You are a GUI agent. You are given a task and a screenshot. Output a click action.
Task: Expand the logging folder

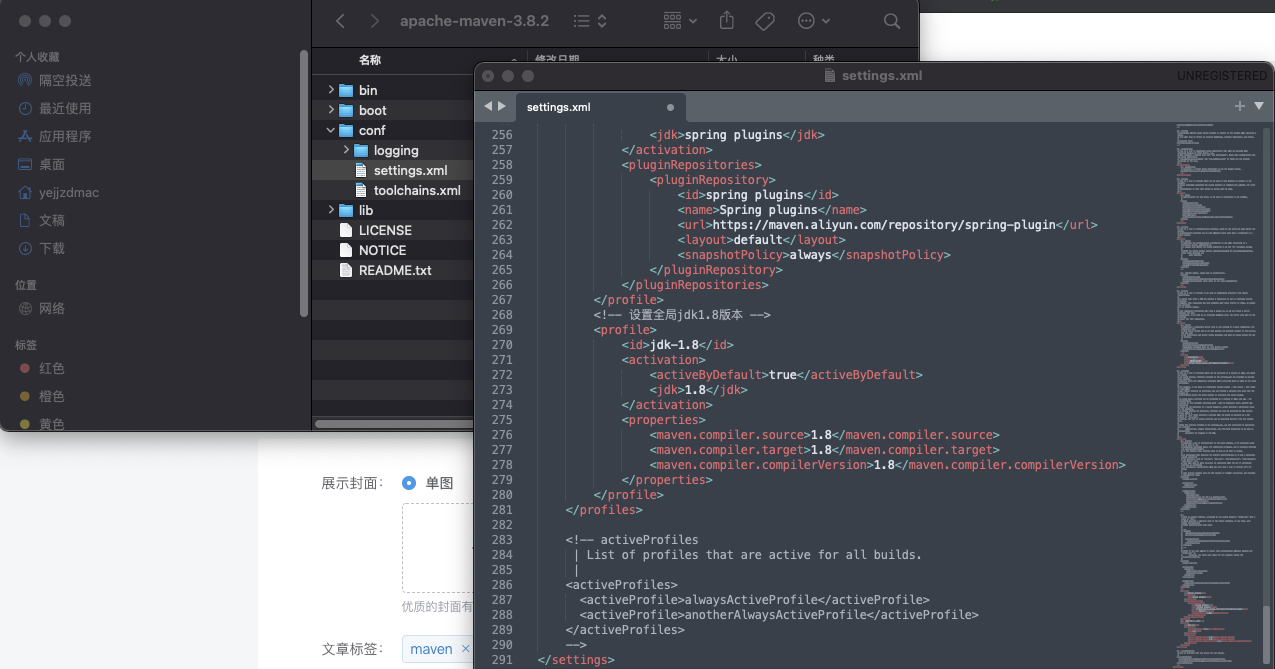pyautogui.click(x=346, y=150)
